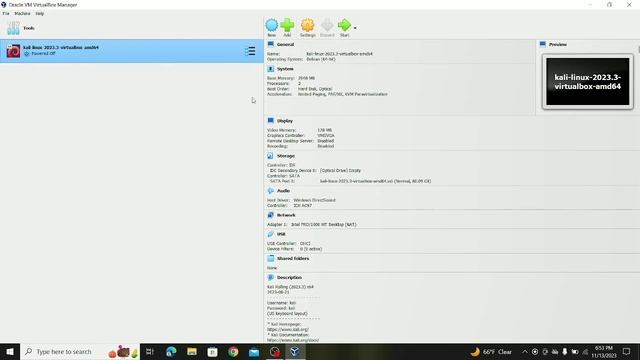Click the Adapter 1 Intel PRO/1000 entry

tap(312, 224)
